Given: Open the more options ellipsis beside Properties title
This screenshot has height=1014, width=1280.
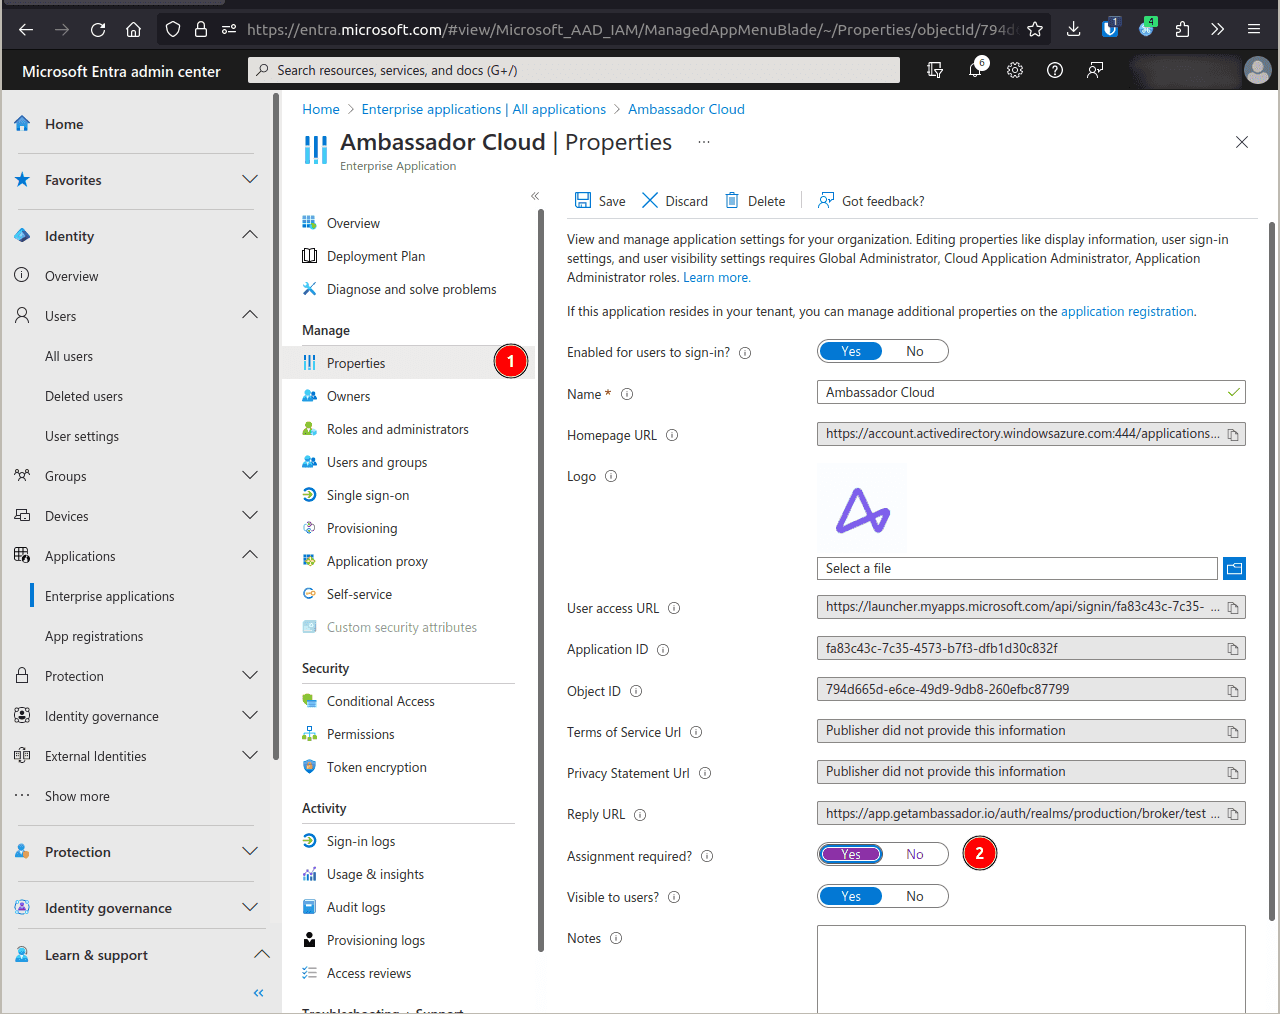Looking at the screenshot, I should click(704, 142).
